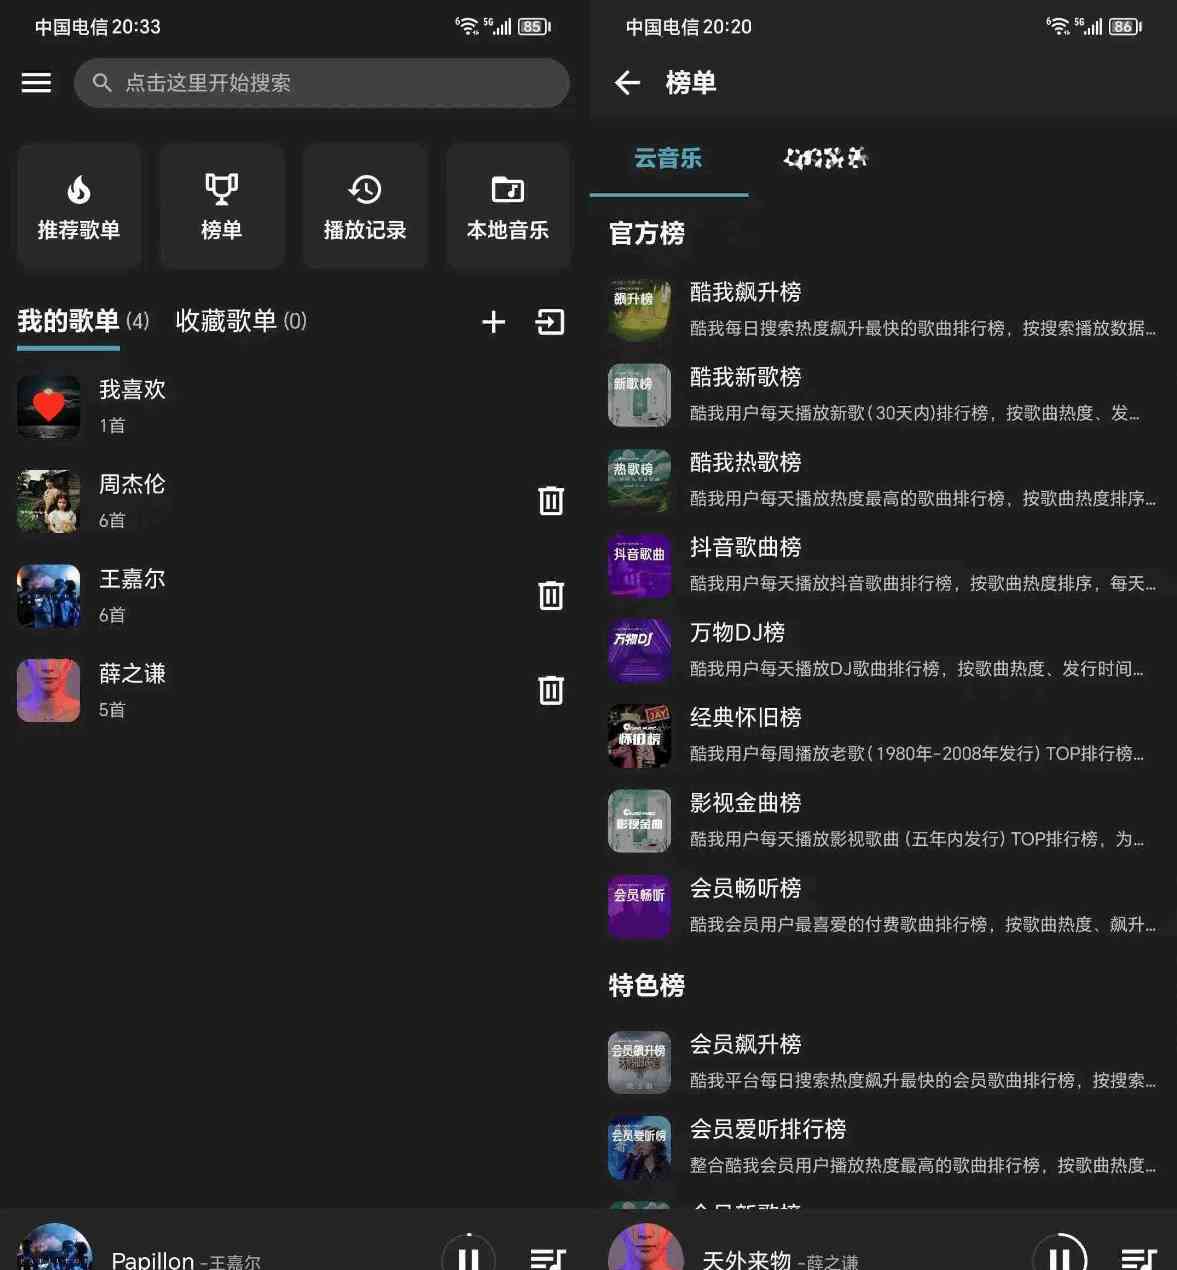Click 会员飙升榜 cover icon
Image resolution: width=1177 pixels, height=1270 pixels.
[x=639, y=1062]
